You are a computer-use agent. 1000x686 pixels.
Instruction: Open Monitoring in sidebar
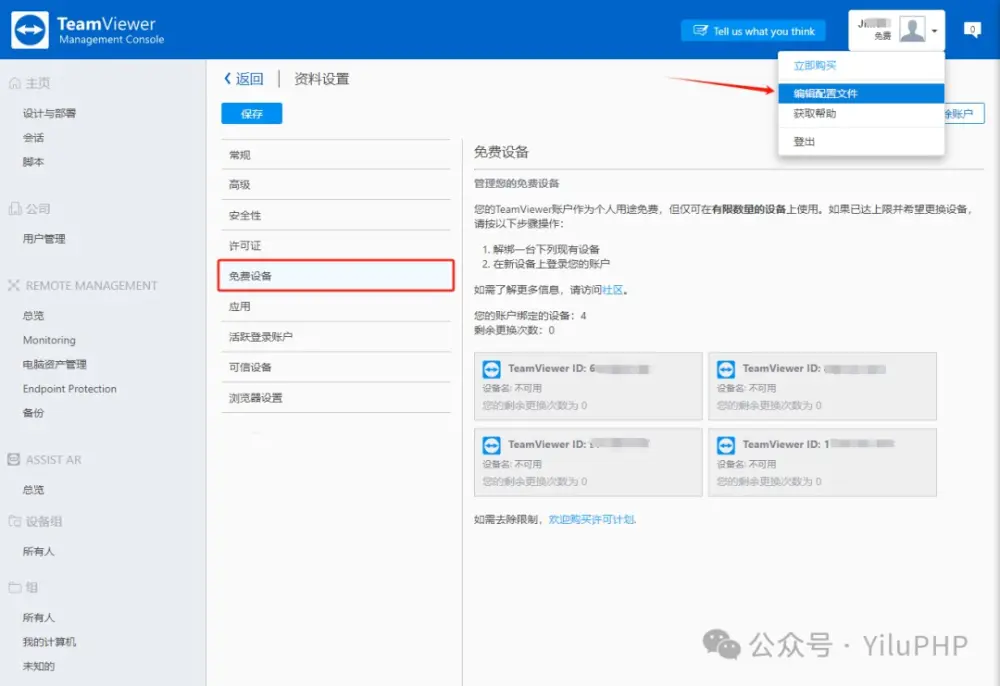point(49,340)
